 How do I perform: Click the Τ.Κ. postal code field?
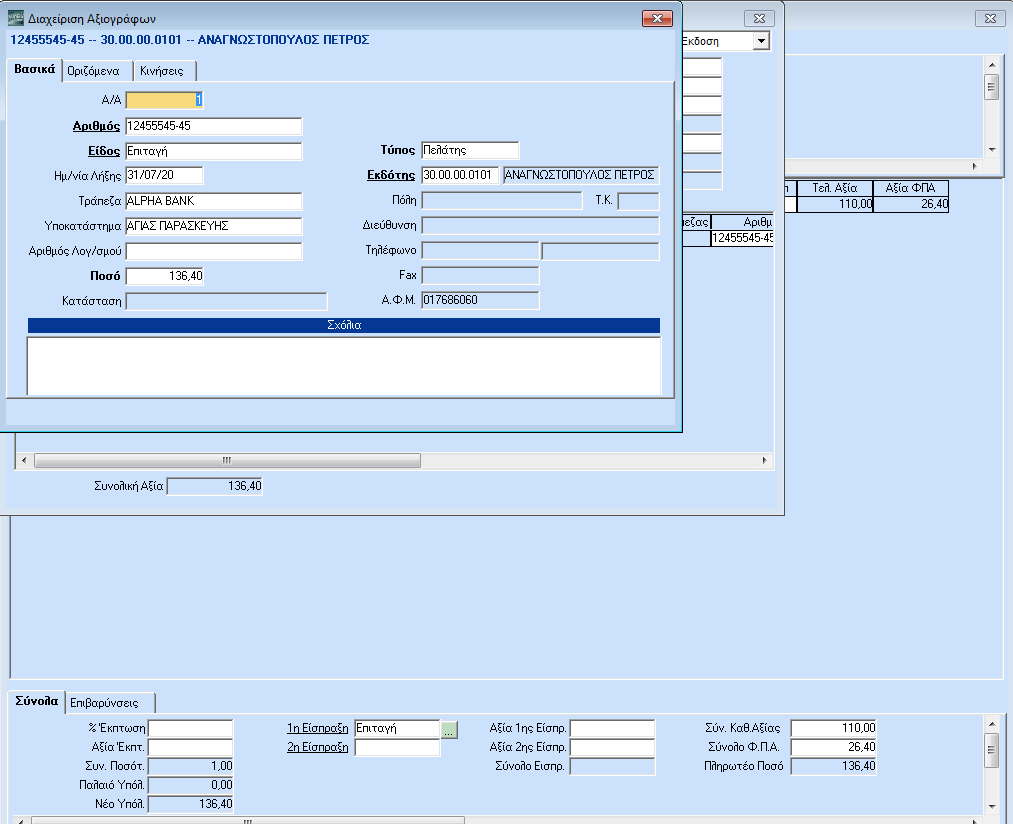tap(638, 200)
